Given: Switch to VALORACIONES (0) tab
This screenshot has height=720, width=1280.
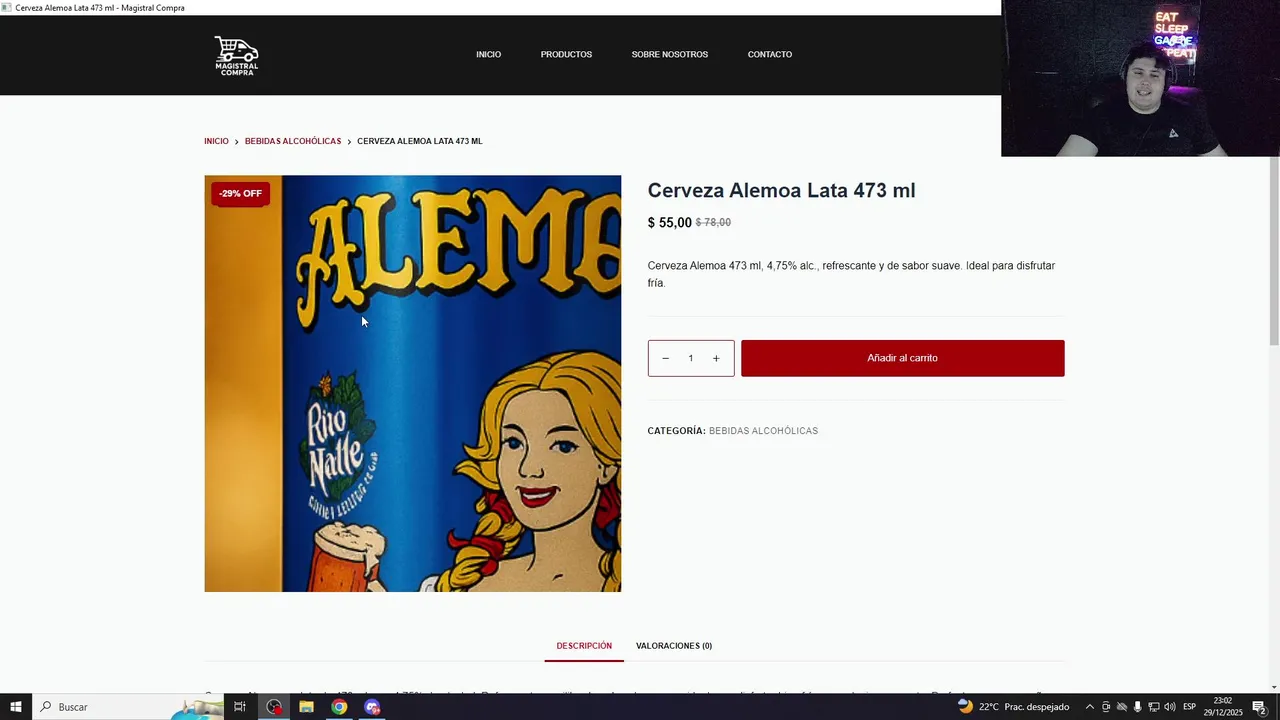Looking at the screenshot, I should [674, 646].
